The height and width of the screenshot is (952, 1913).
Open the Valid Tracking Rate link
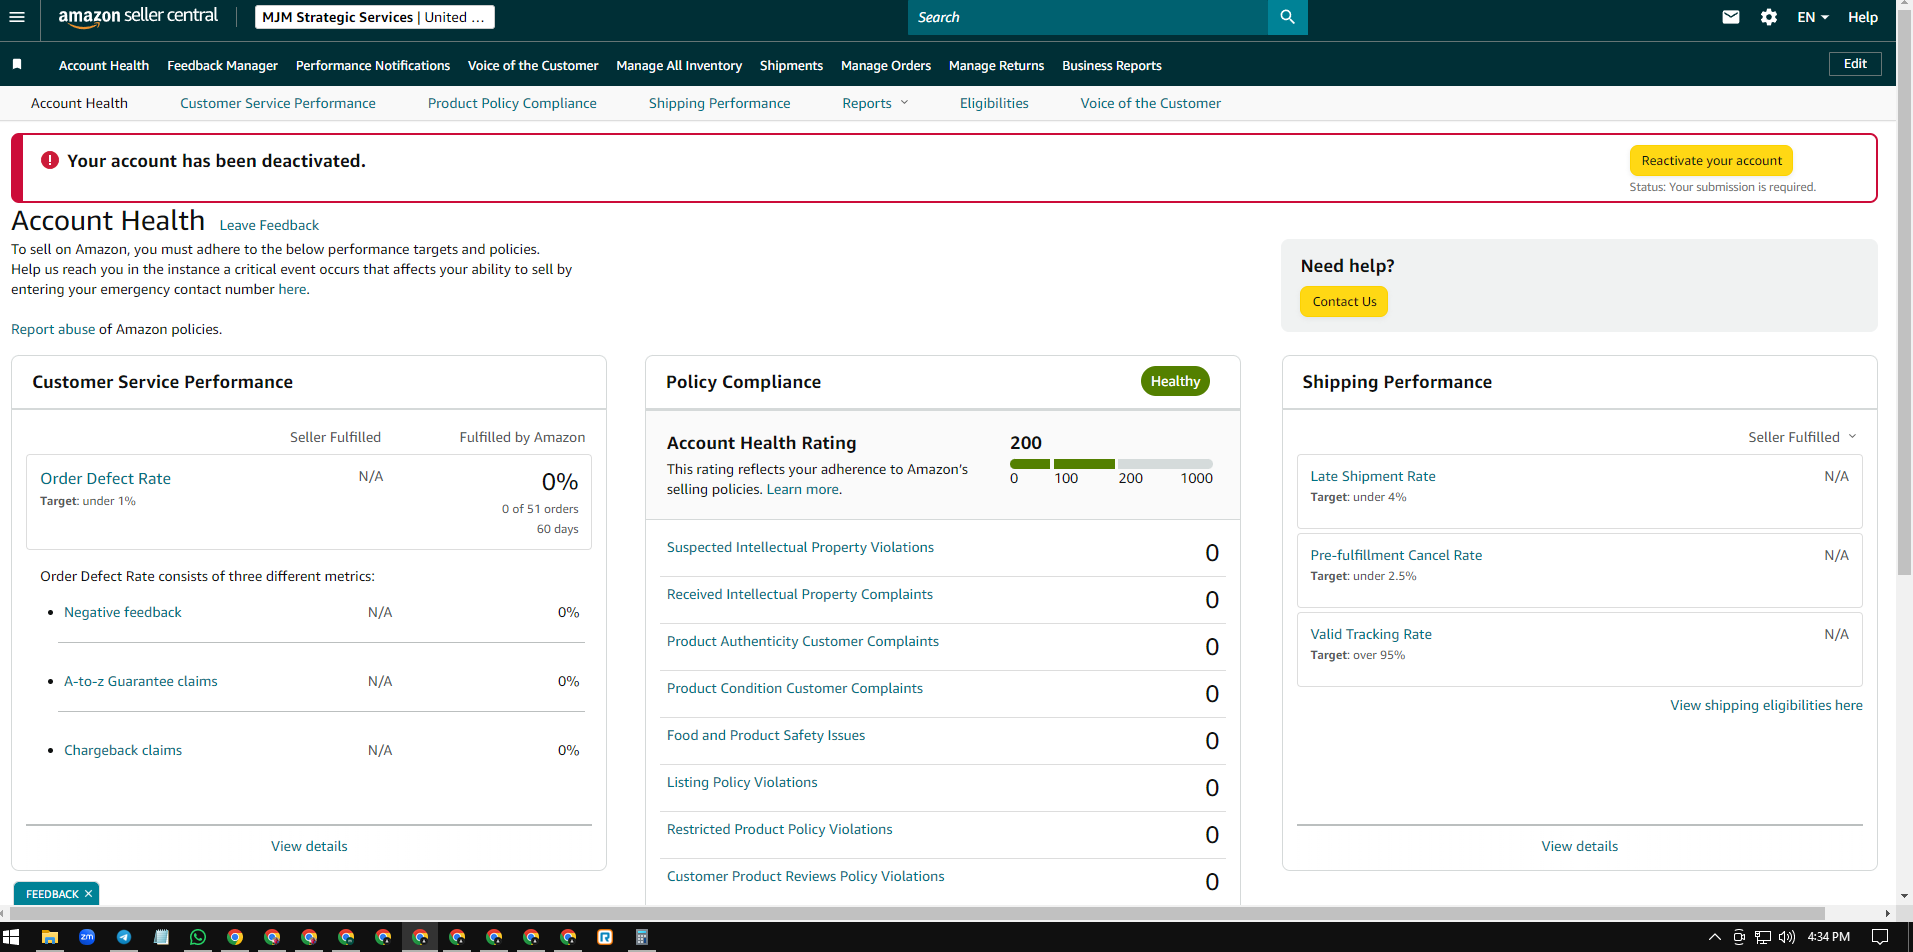coord(1371,634)
